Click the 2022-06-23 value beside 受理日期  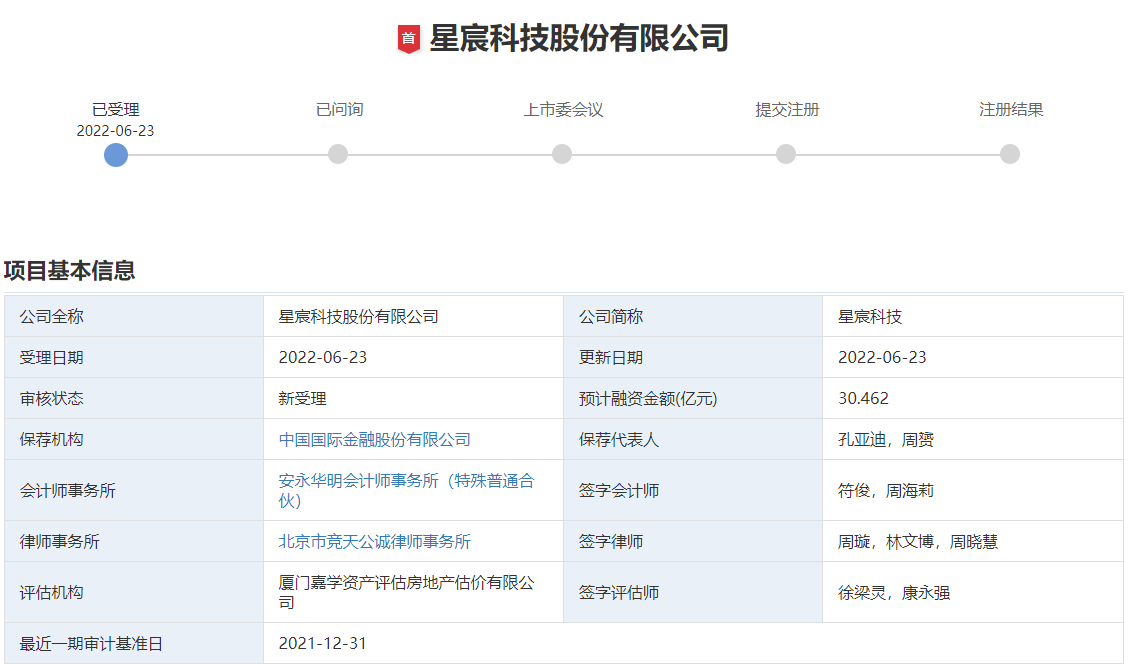[x=322, y=357]
